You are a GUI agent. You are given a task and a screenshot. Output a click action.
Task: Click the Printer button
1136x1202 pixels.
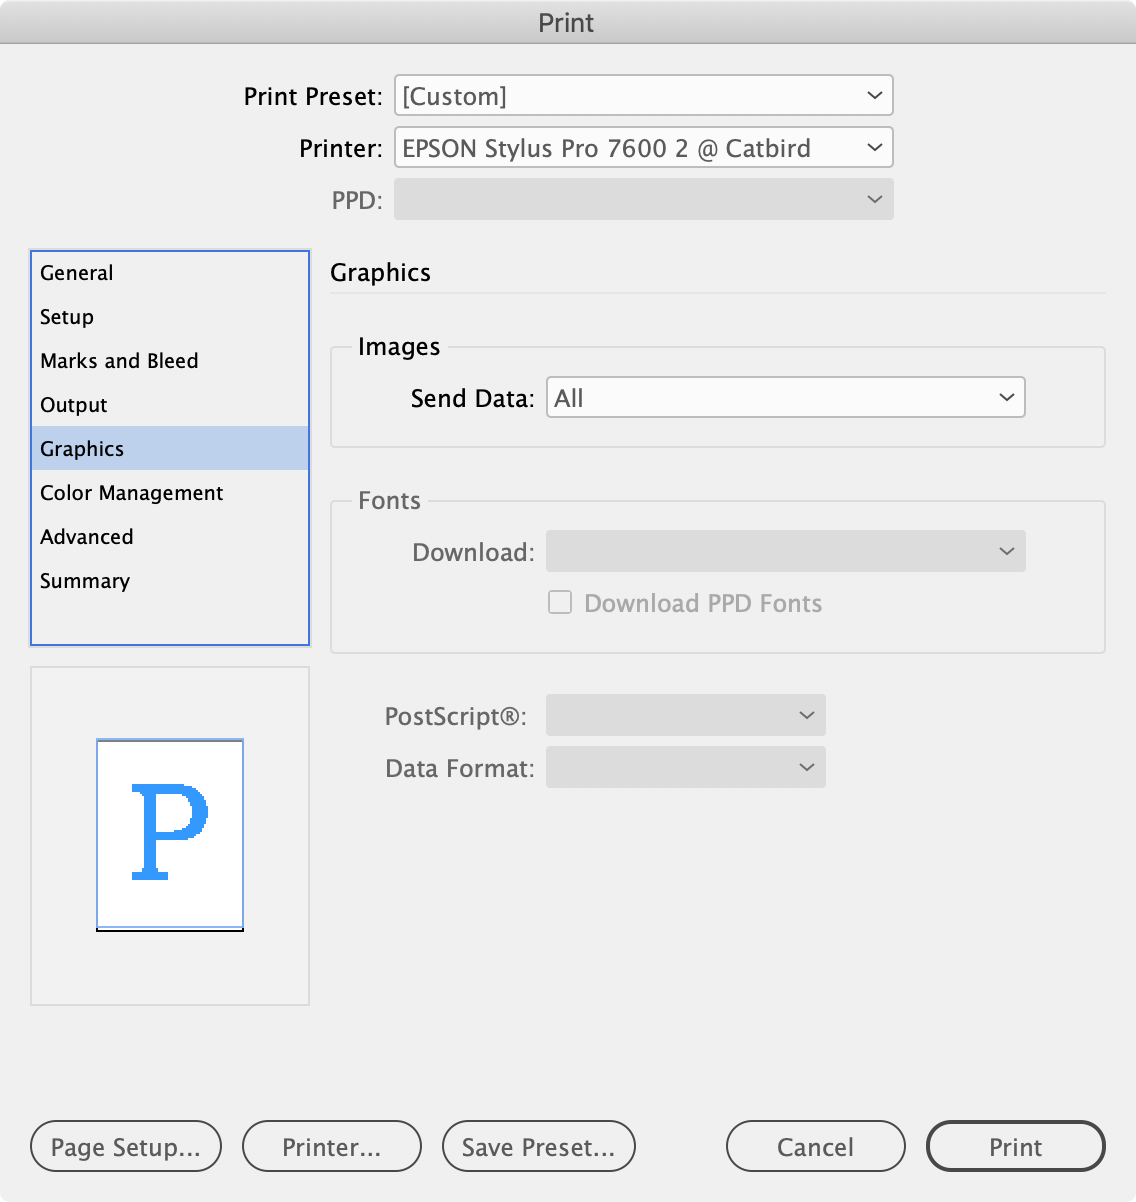(x=332, y=1146)
